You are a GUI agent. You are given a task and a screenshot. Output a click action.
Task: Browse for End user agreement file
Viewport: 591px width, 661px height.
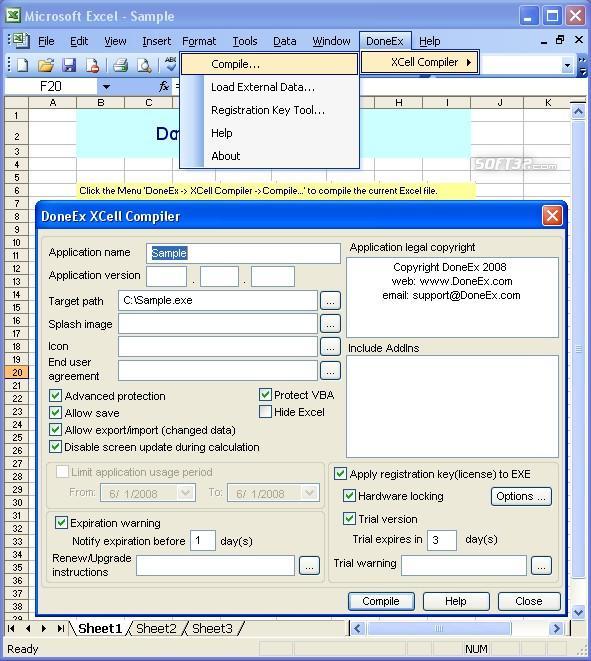tap(330, 371)
